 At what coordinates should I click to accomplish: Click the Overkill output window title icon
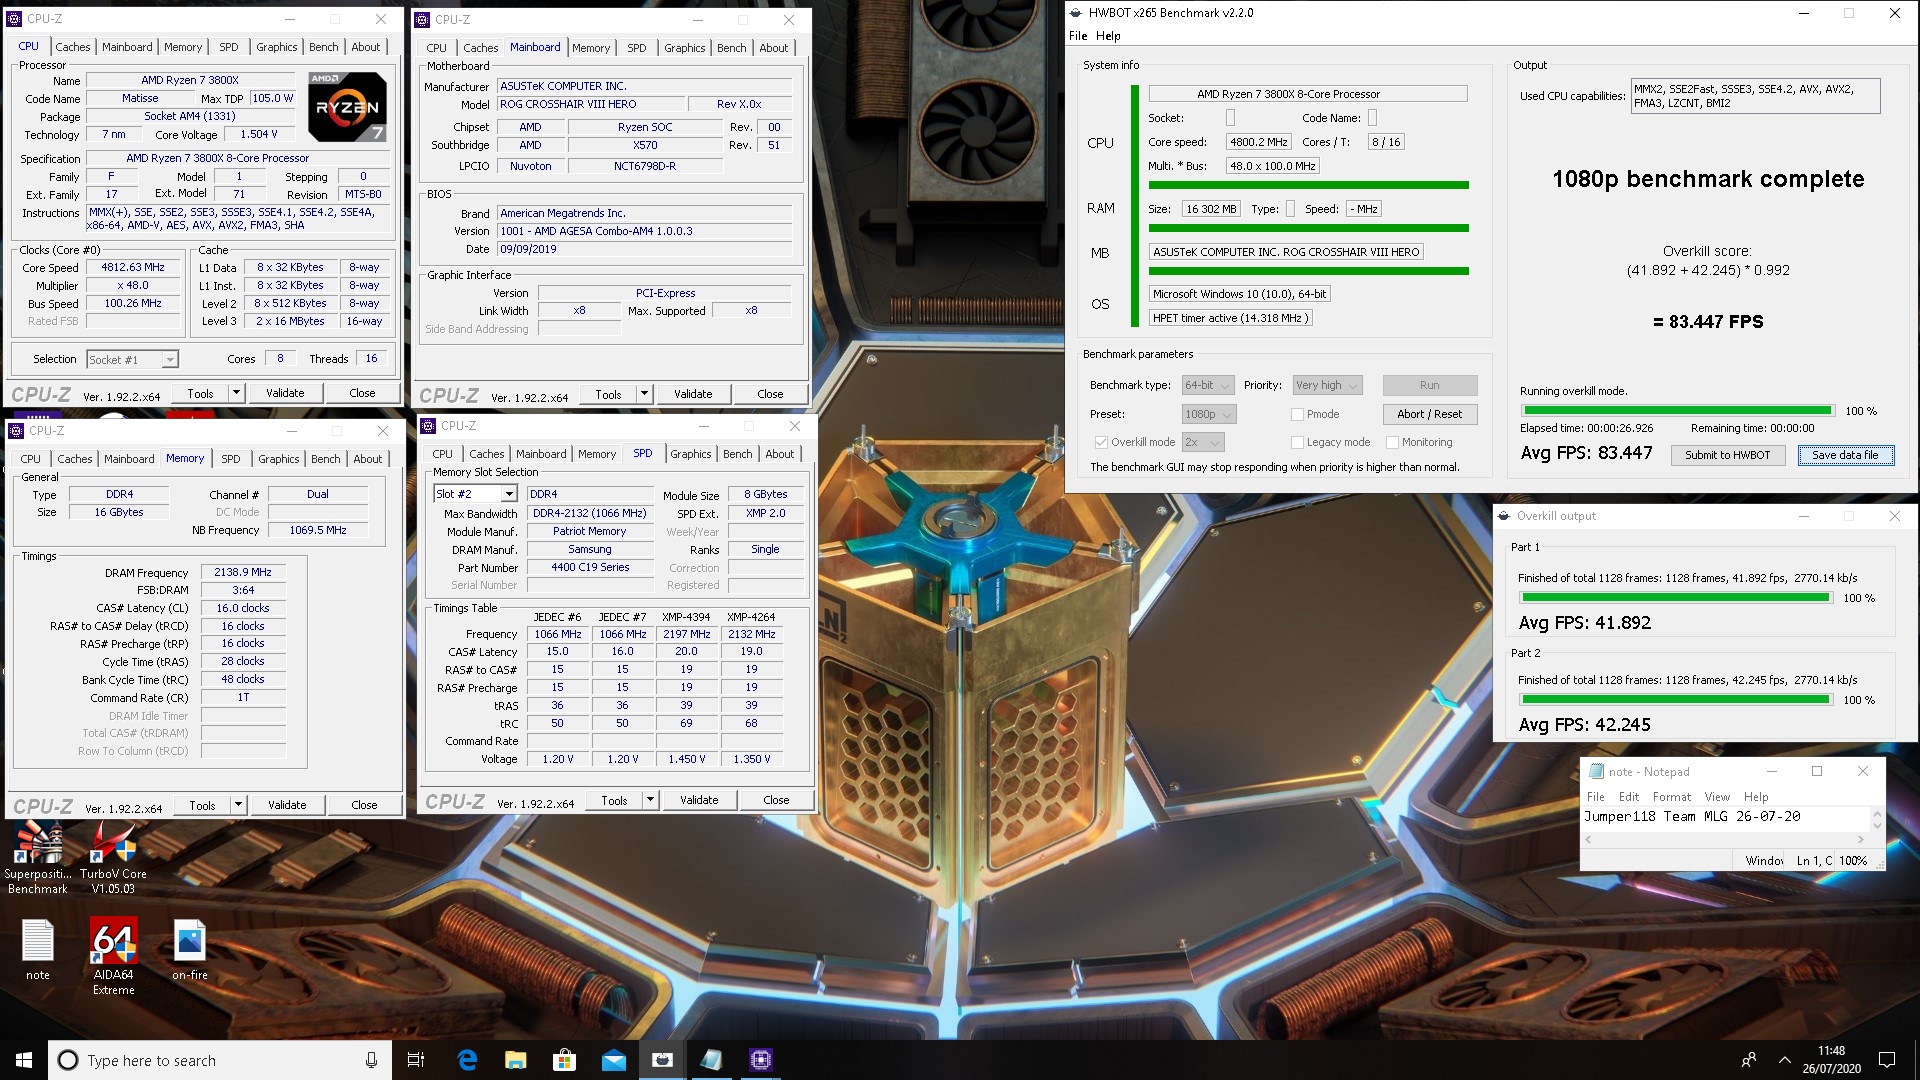(x=1503, y=516)
